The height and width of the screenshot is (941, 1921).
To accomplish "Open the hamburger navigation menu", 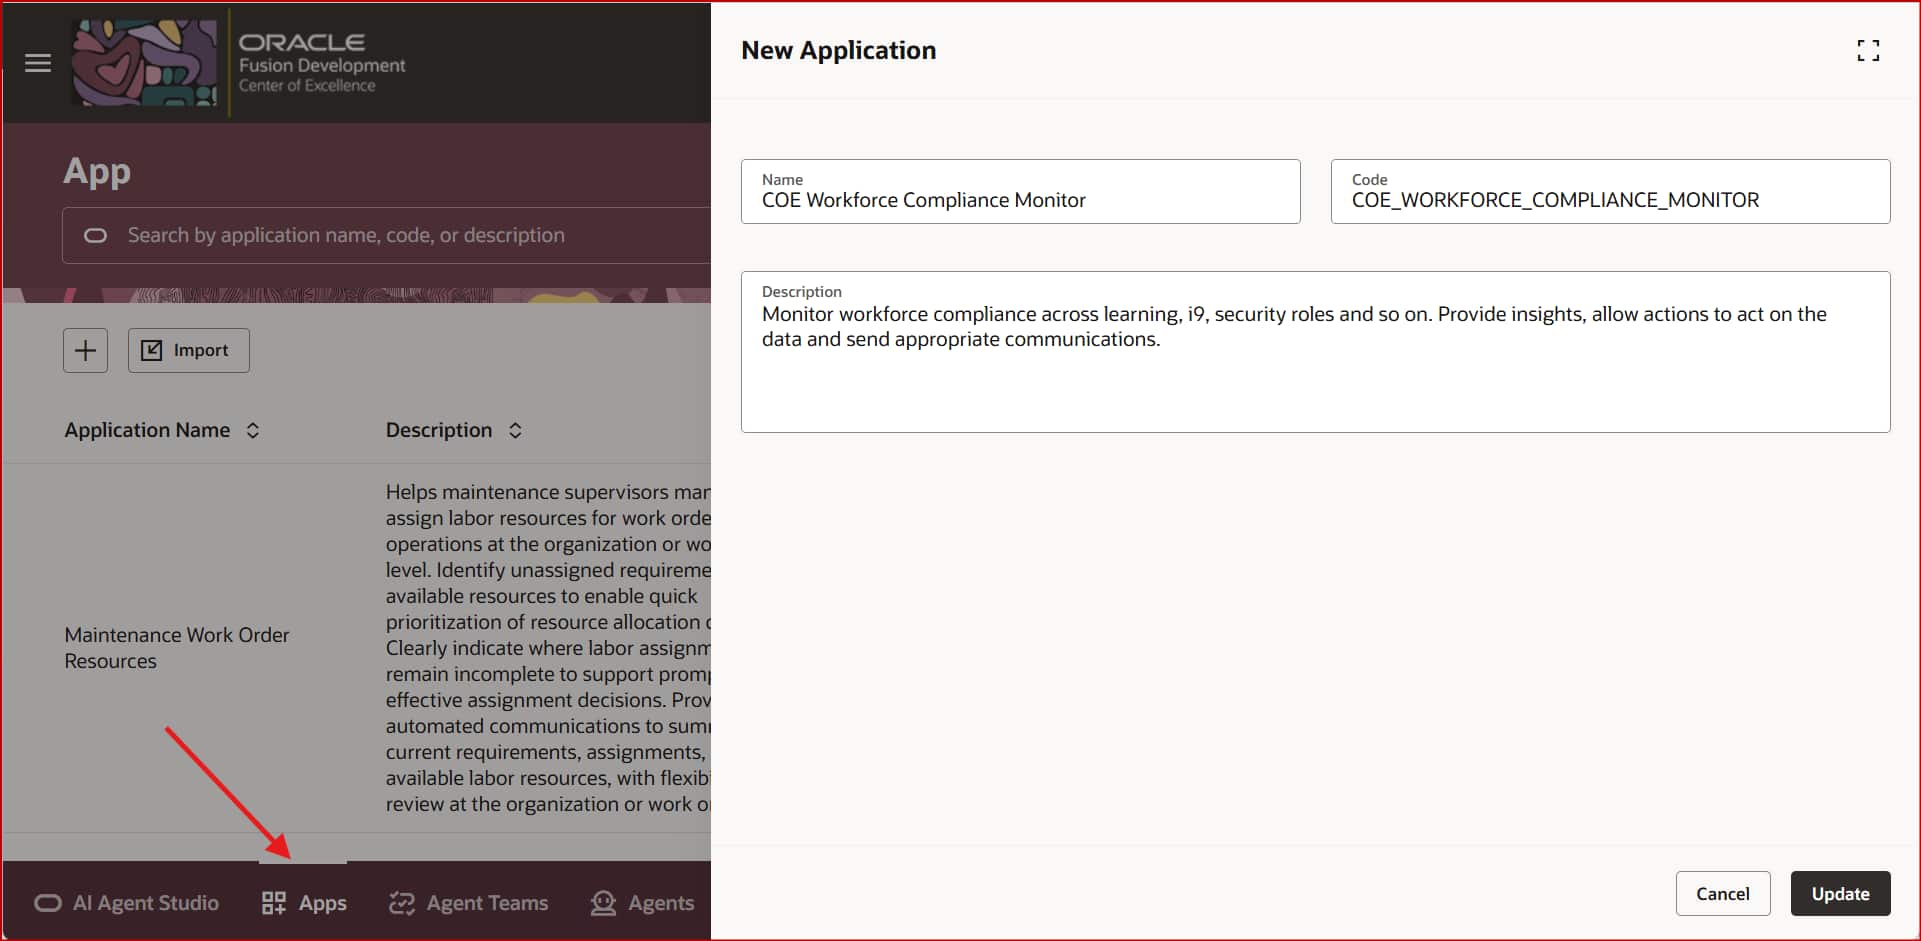I will [x=38, y=64].
